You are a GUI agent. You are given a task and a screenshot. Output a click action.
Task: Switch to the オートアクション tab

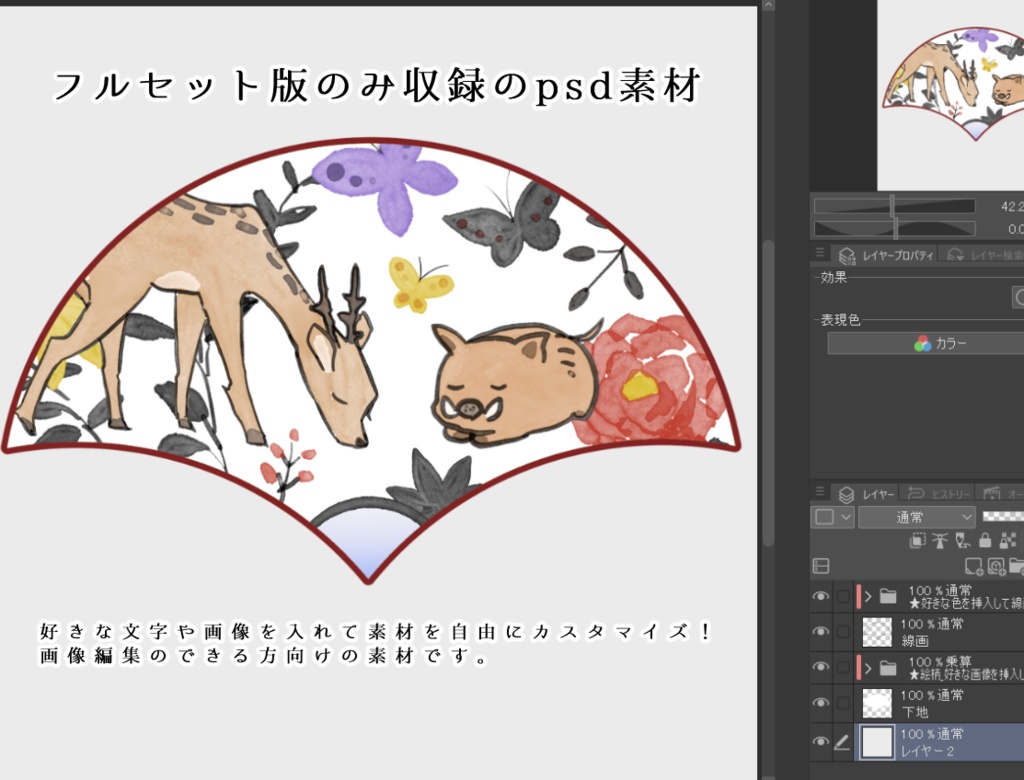[1000, 494]
